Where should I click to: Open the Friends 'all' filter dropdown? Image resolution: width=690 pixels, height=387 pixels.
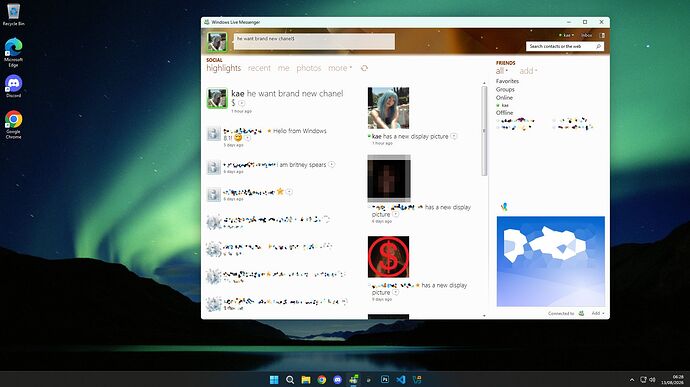tap(502, 71)
